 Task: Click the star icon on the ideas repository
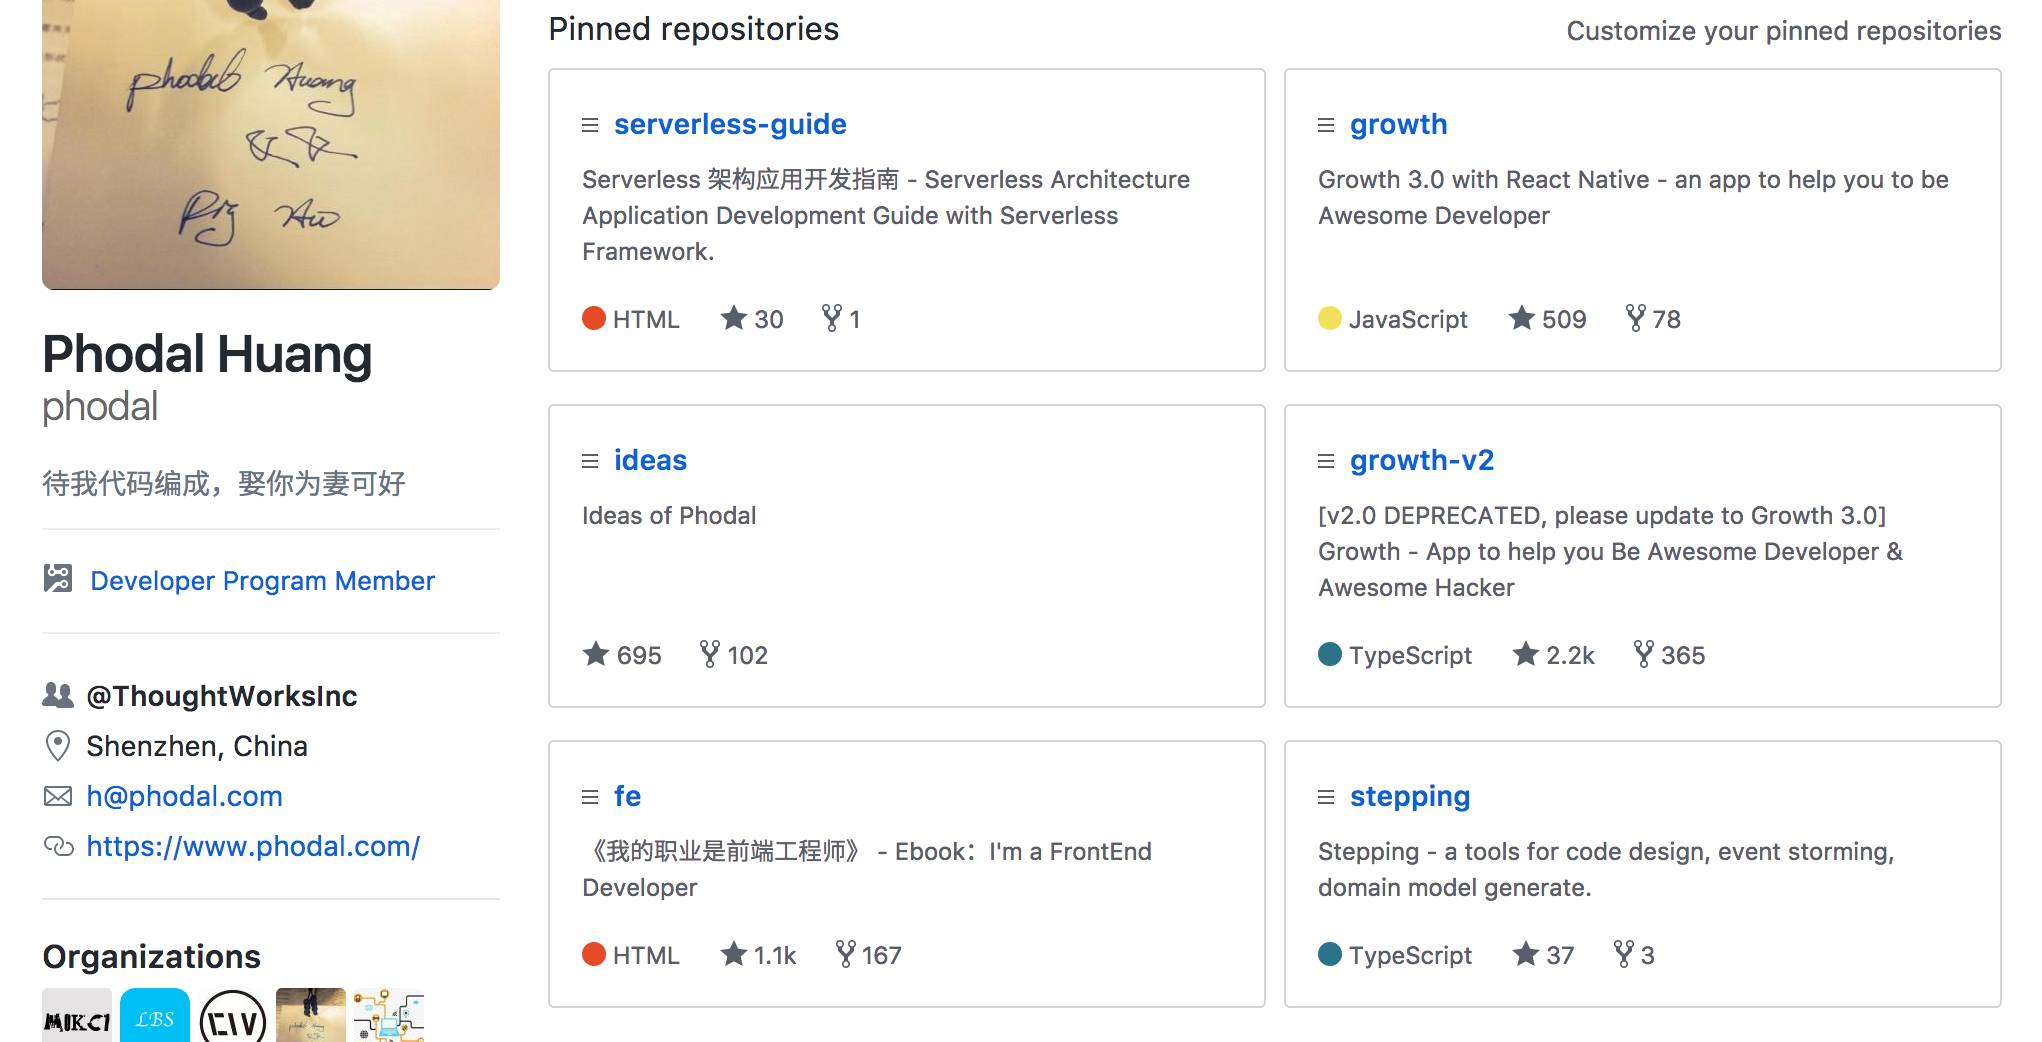(x=596, y=654)
